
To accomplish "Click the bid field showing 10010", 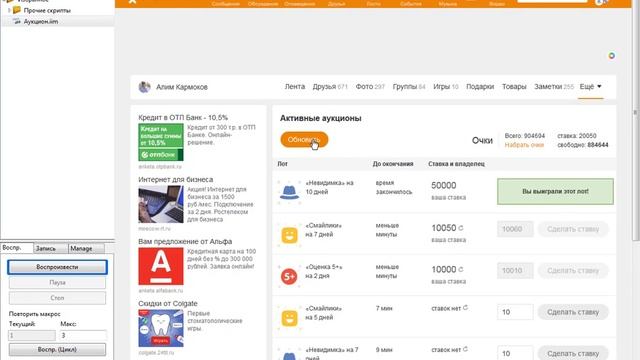I will pos(515,271).
